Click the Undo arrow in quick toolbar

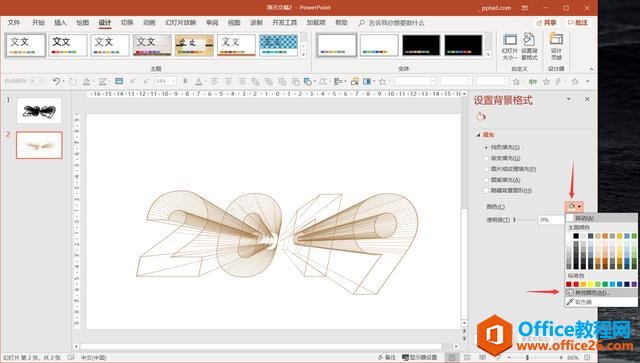pos(56,82)
